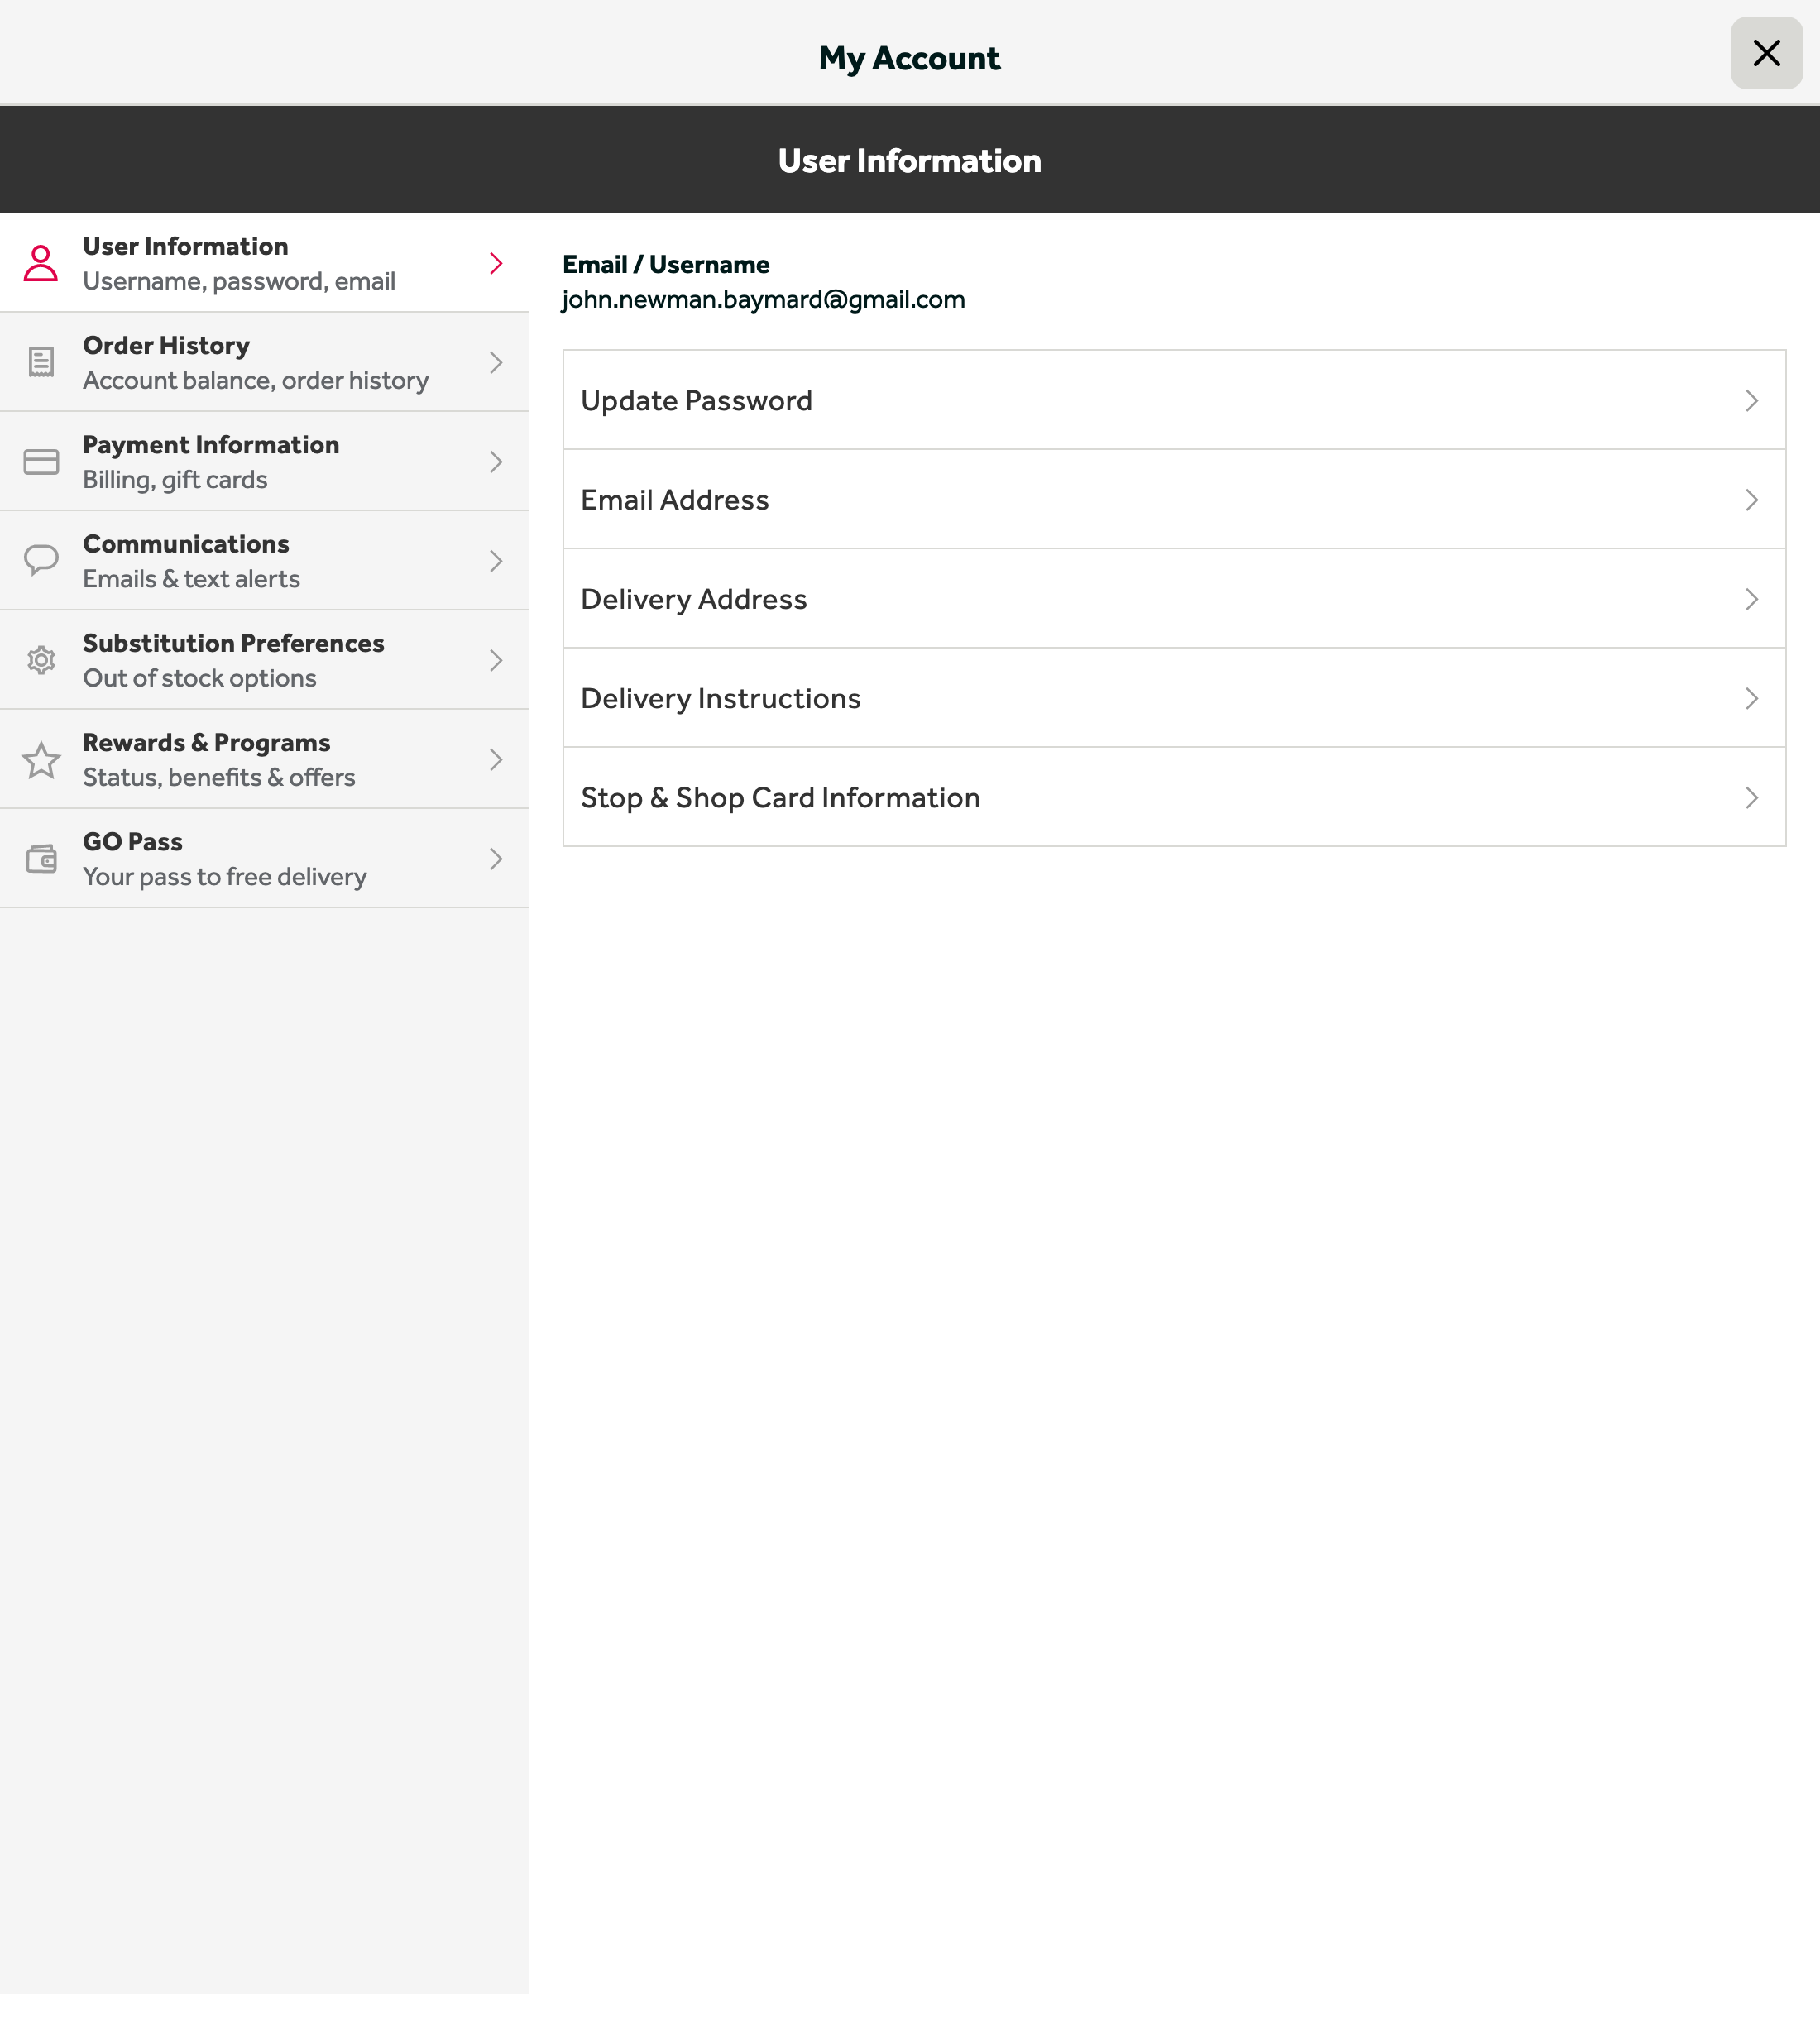Viewport: 1820px width, 2020px height.
Task: Expand the Delivery Address row chevron
Action: coord(1751,599)
